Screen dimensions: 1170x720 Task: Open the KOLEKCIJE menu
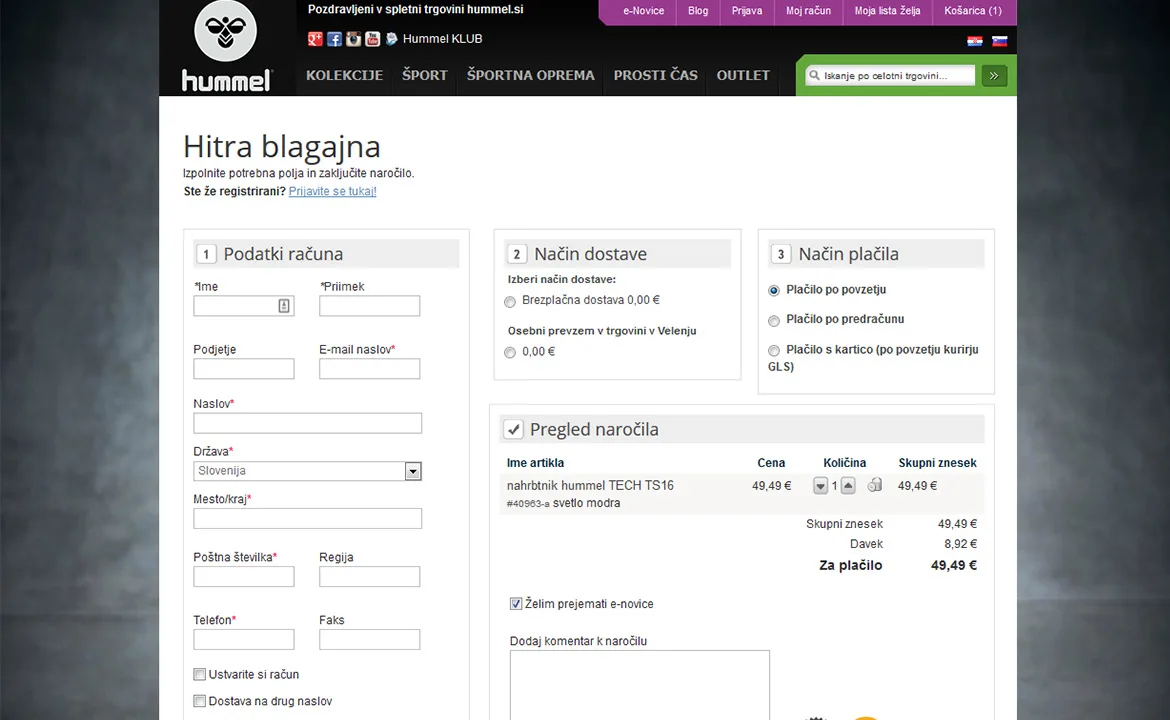344,75
